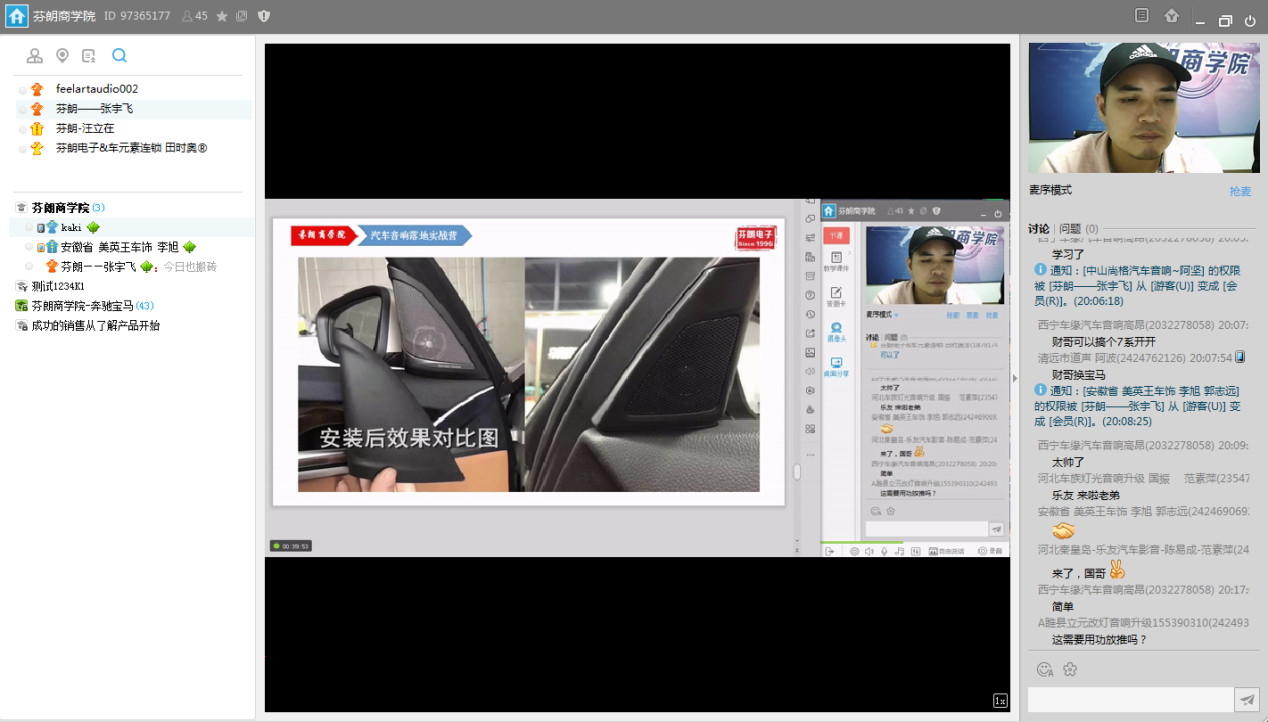Switch to the 讨论 tab
The height and width of the screenshot is (722, 1268).
[1039, 229]
